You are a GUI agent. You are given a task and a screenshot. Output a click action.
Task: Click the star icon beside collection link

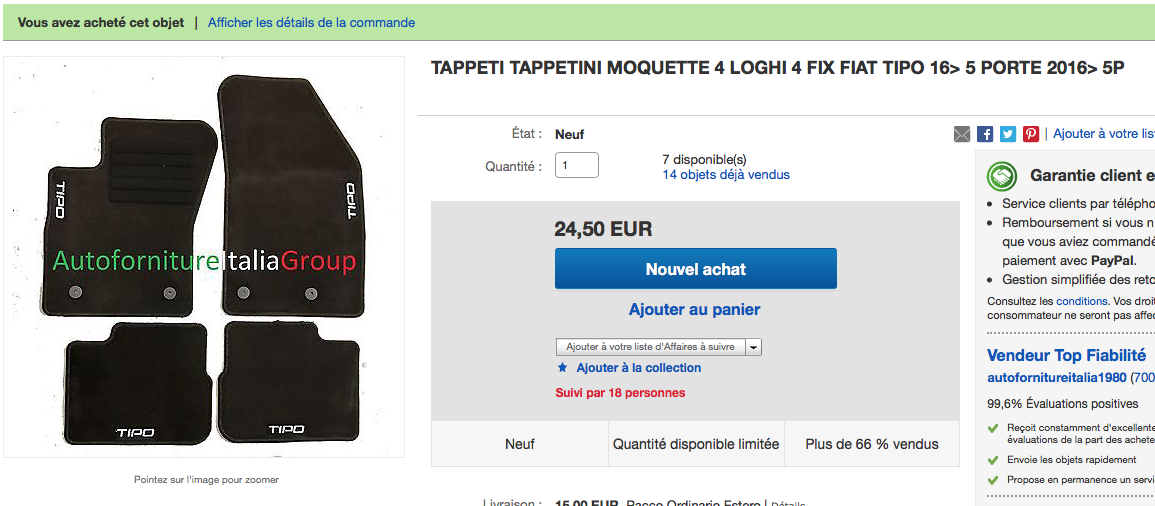(563, 368)
